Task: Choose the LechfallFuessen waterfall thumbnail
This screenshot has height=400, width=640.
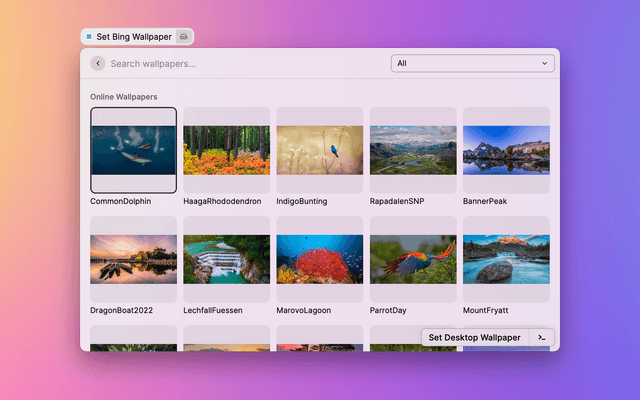Action: tap(226, 259)
